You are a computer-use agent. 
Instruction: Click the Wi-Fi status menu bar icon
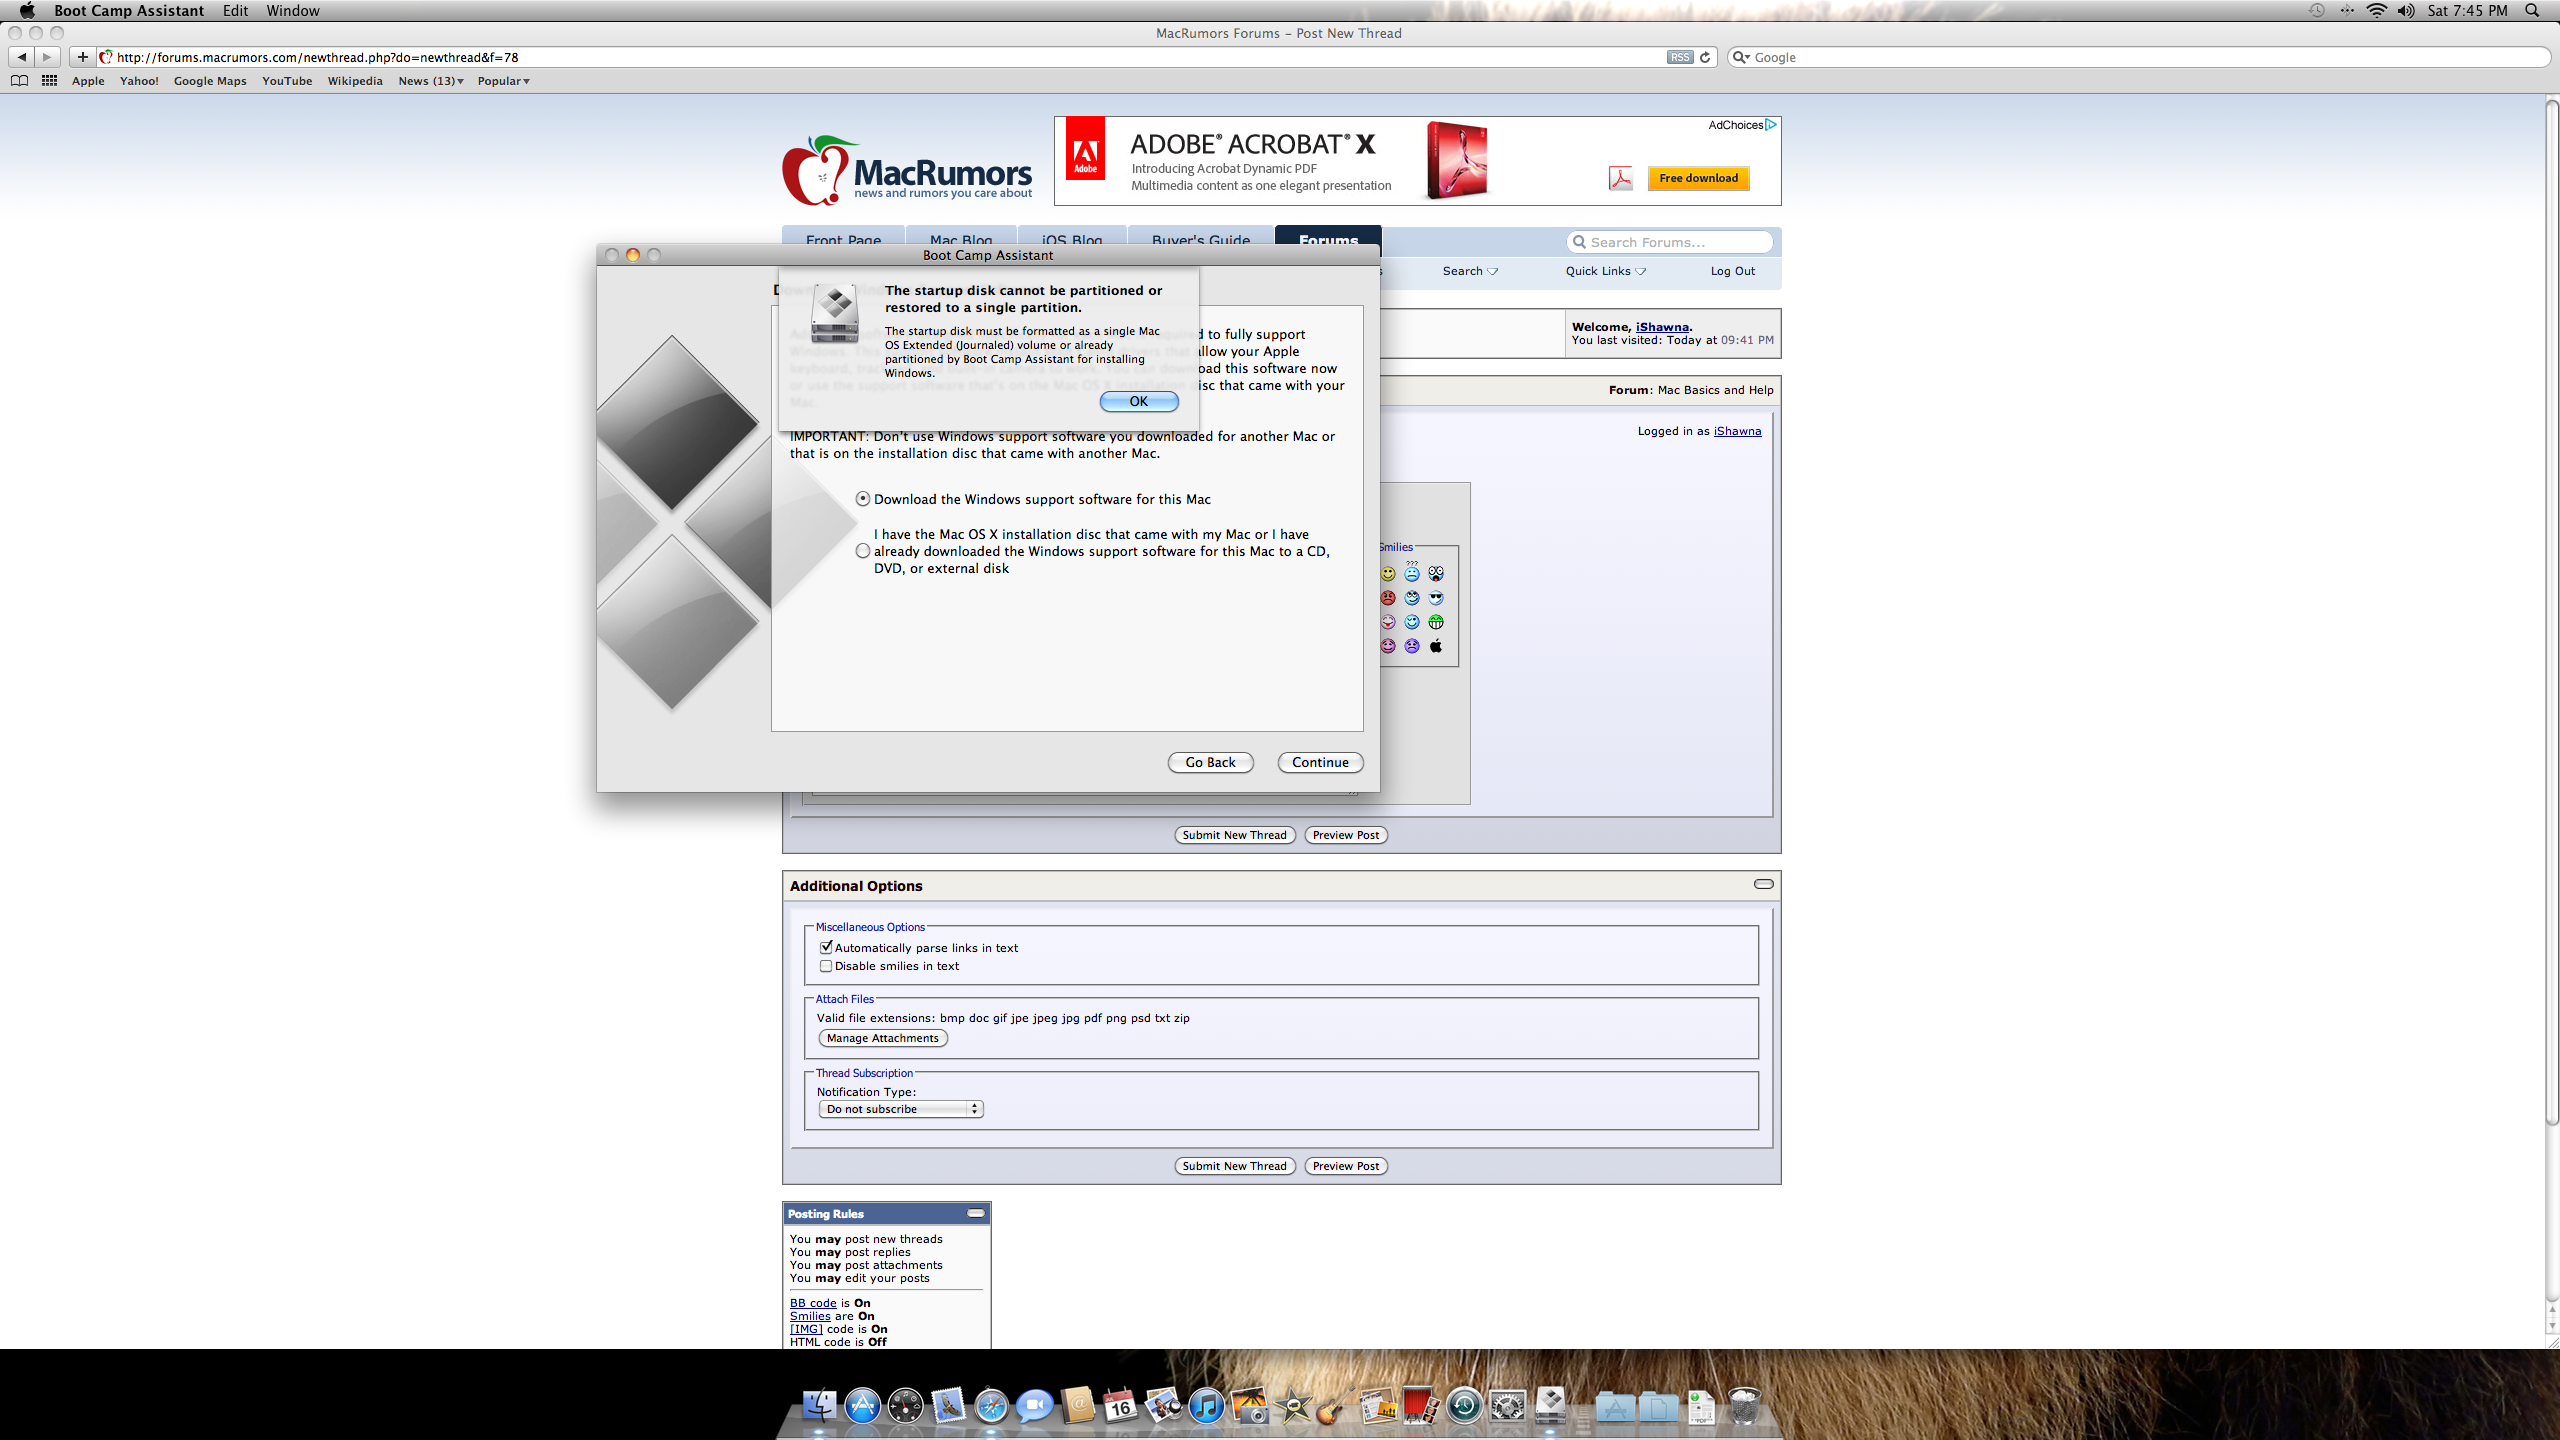tap(2376, 10)
